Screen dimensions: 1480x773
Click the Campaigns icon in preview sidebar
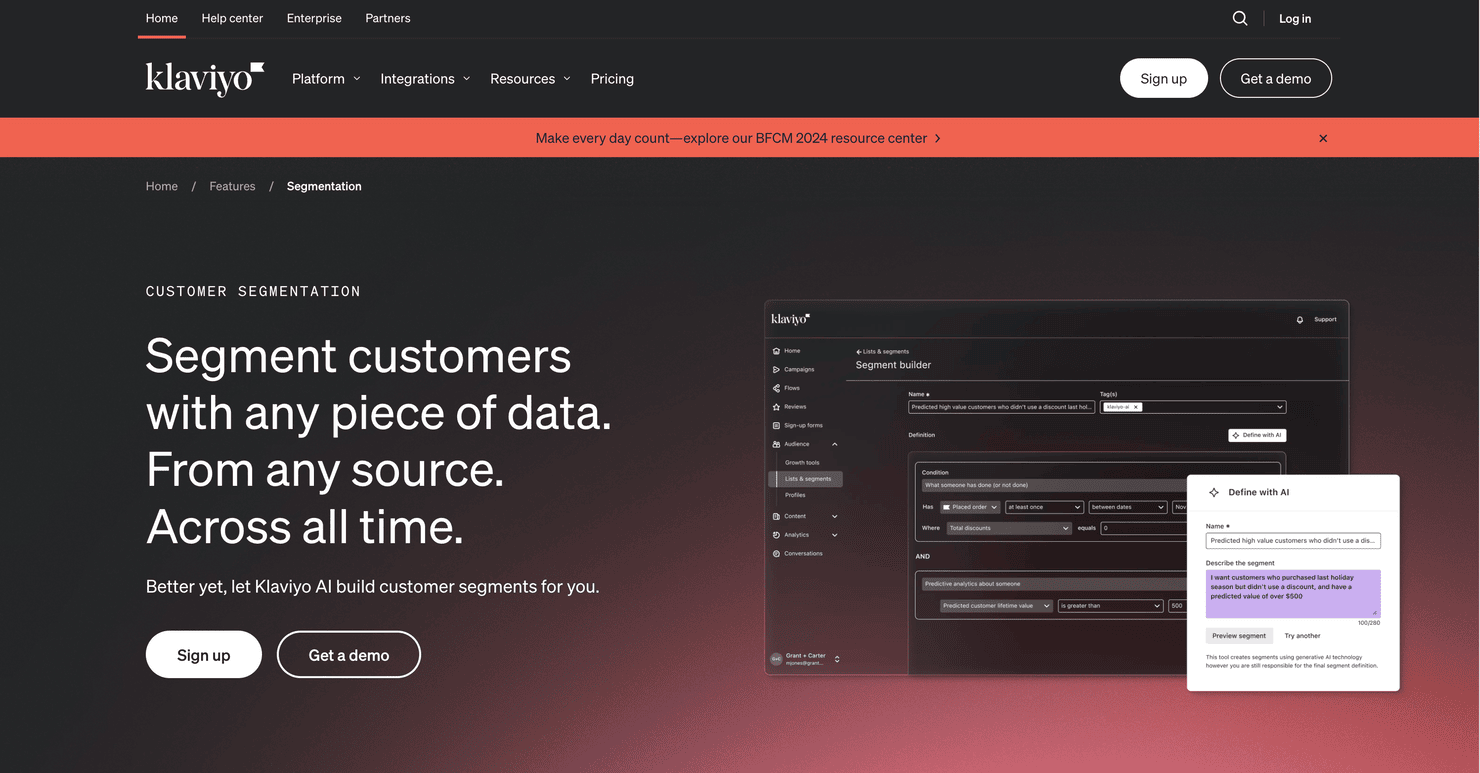[776, 370]
